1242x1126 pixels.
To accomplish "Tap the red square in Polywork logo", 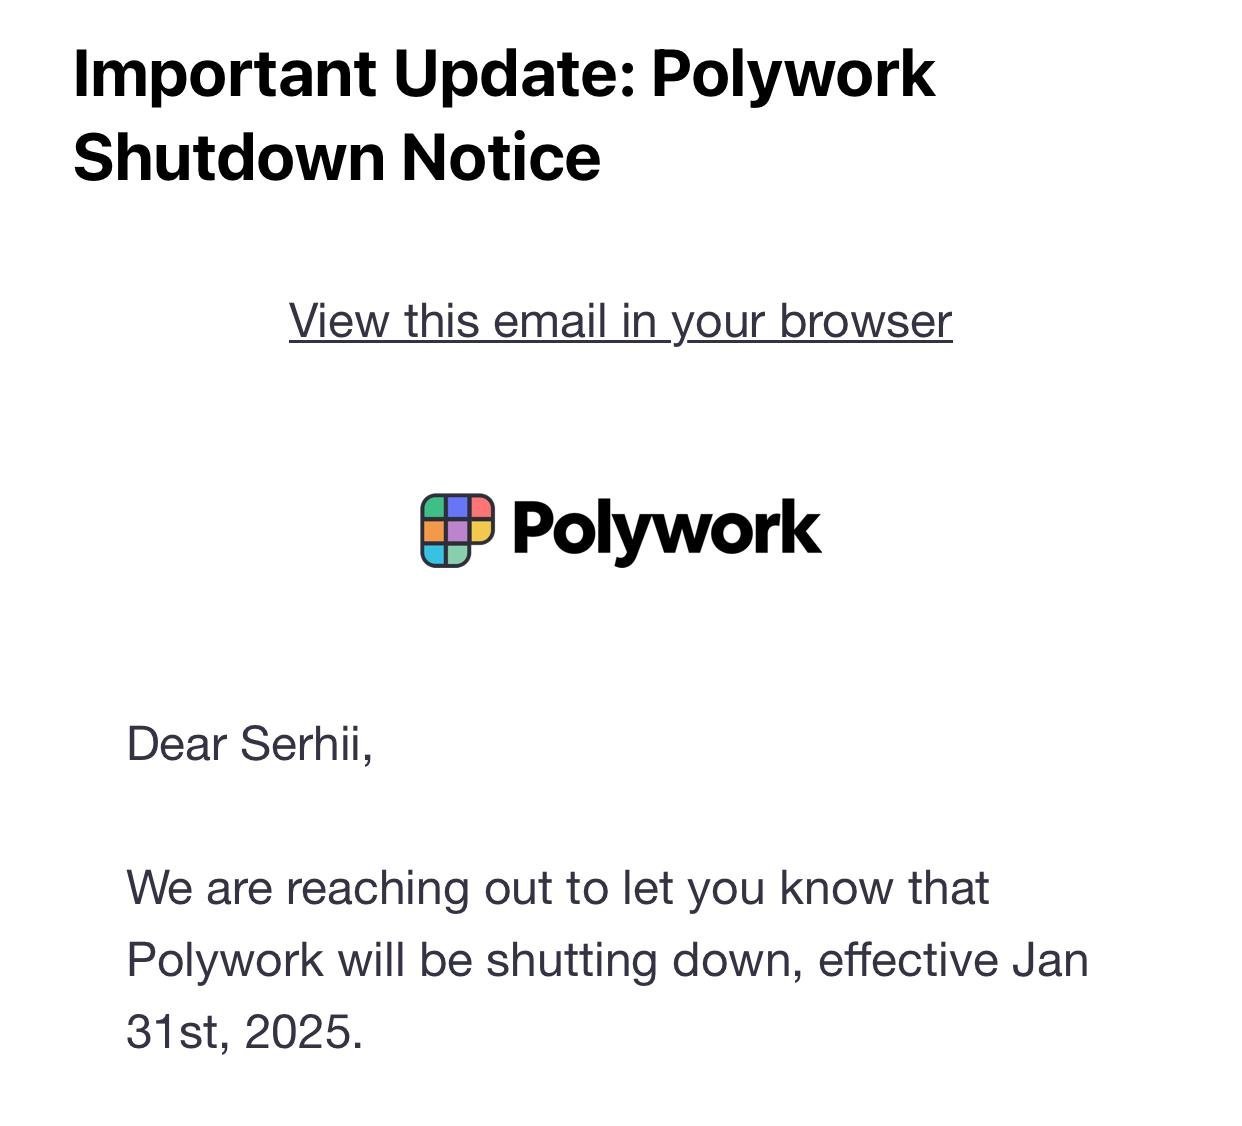I will 481,507.
